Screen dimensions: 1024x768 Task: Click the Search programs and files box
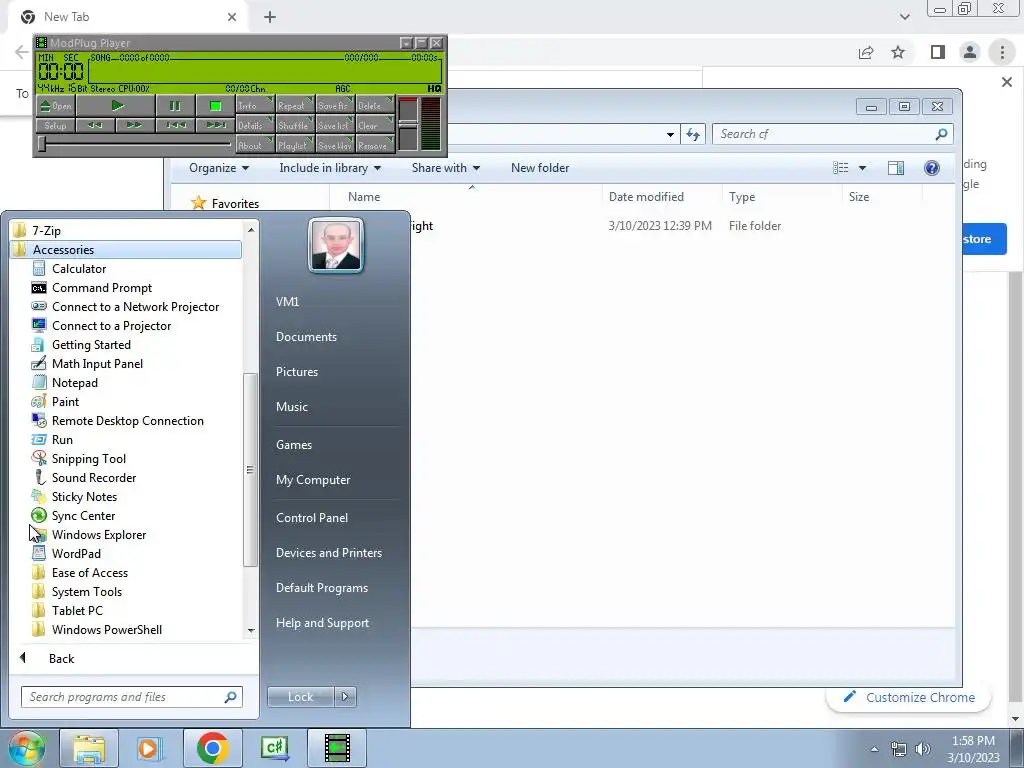pyautogui.click(x=131, y=696)
